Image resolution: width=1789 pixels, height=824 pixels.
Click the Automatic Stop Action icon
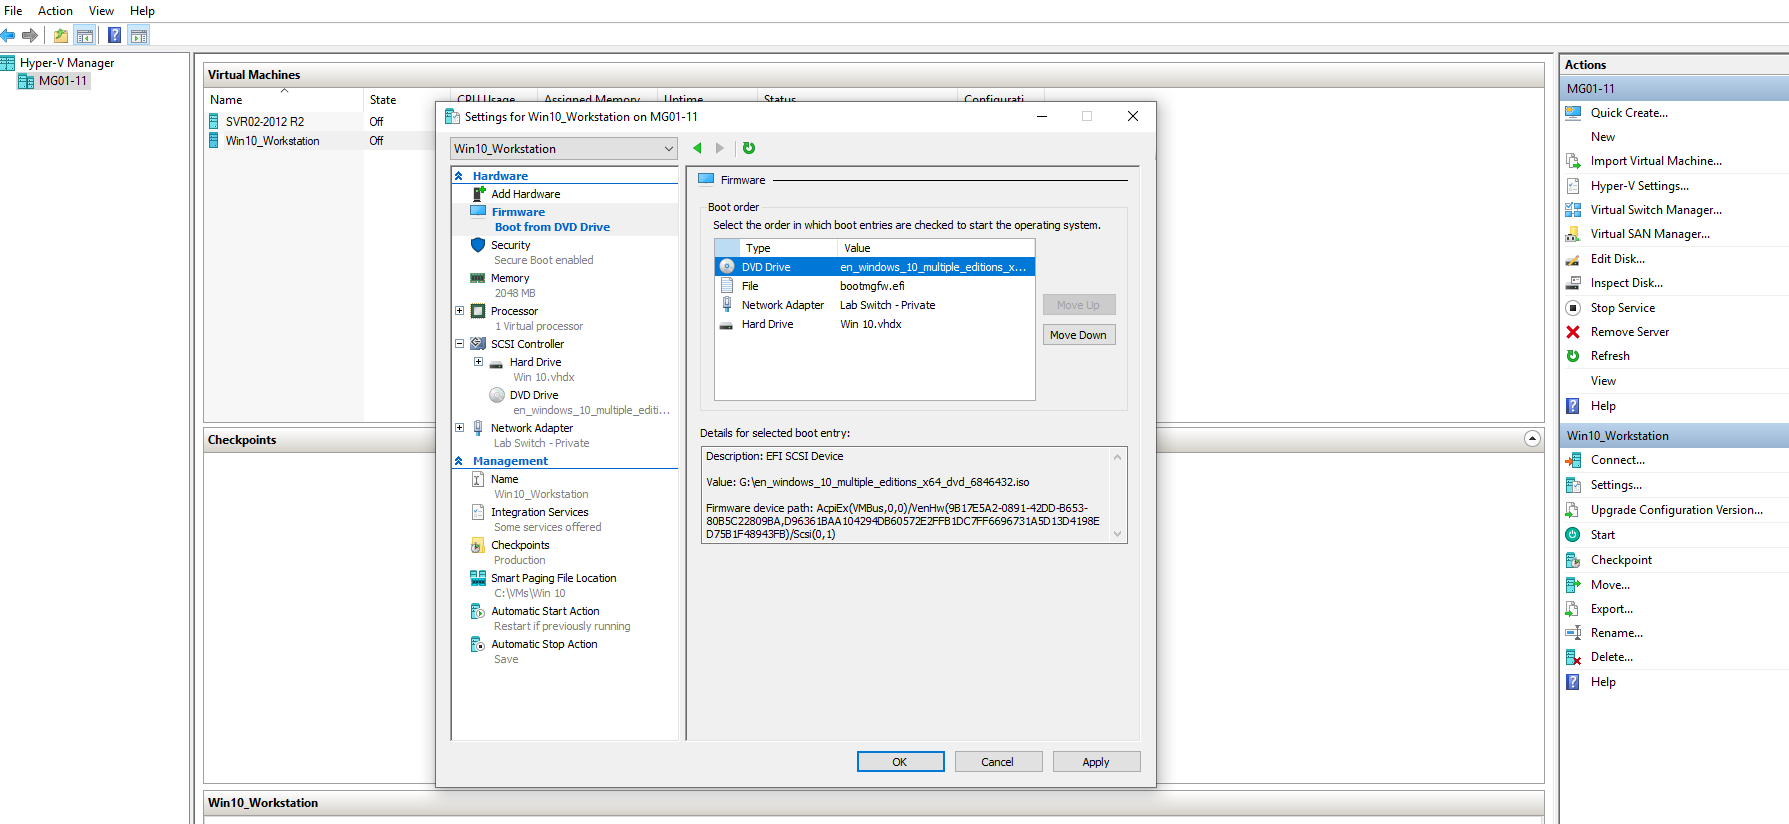coord(478,644)
